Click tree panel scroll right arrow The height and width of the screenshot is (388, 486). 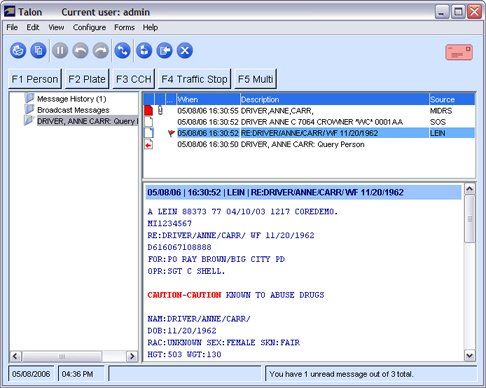[x=132, y=356]
